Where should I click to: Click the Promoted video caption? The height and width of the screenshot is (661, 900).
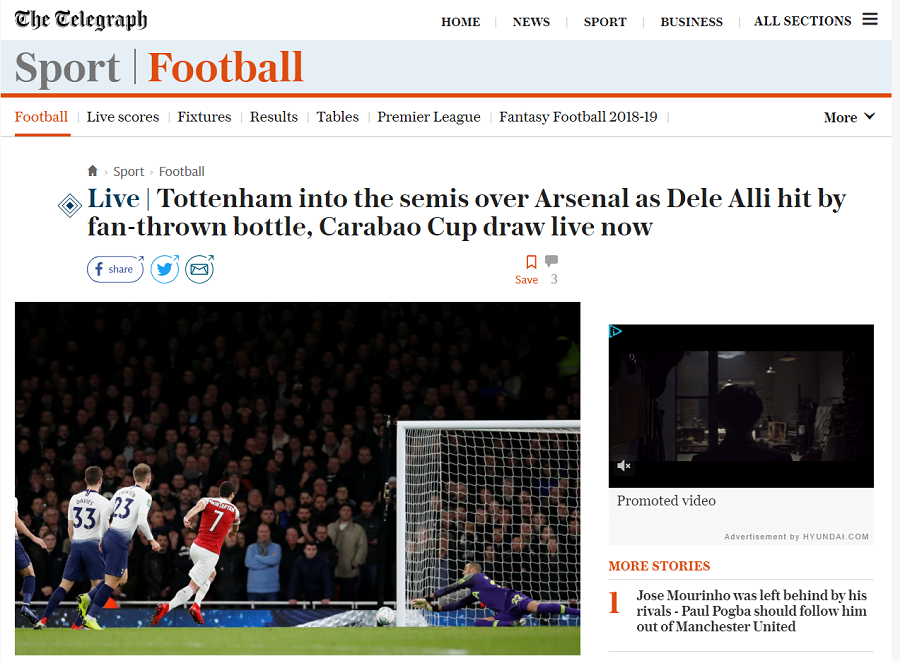click(666, 500)
